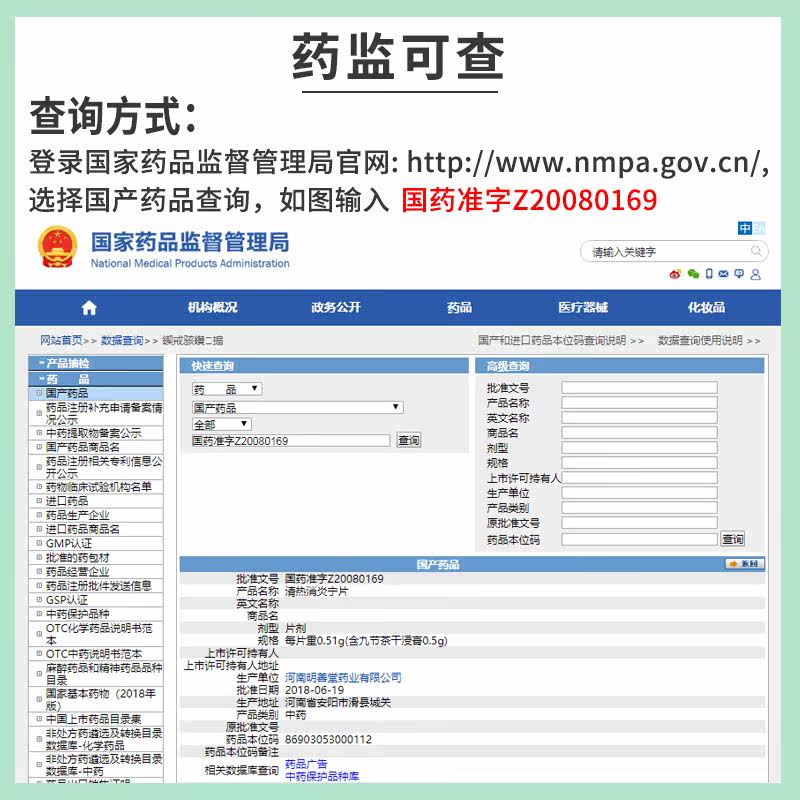The width and height of the screenshot is (800, 800).
Task: Click the 药品本位码 advanced search field
Action: point(639,539)
